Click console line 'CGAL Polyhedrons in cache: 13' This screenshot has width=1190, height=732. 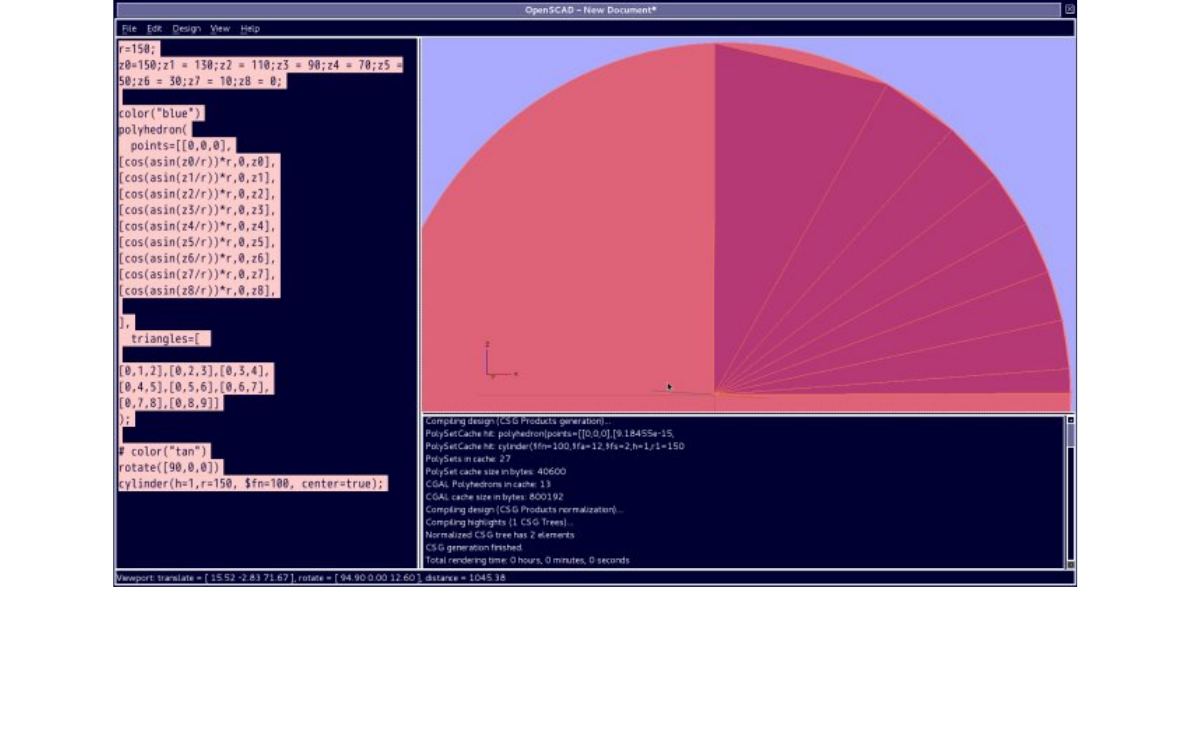(488, 484)
